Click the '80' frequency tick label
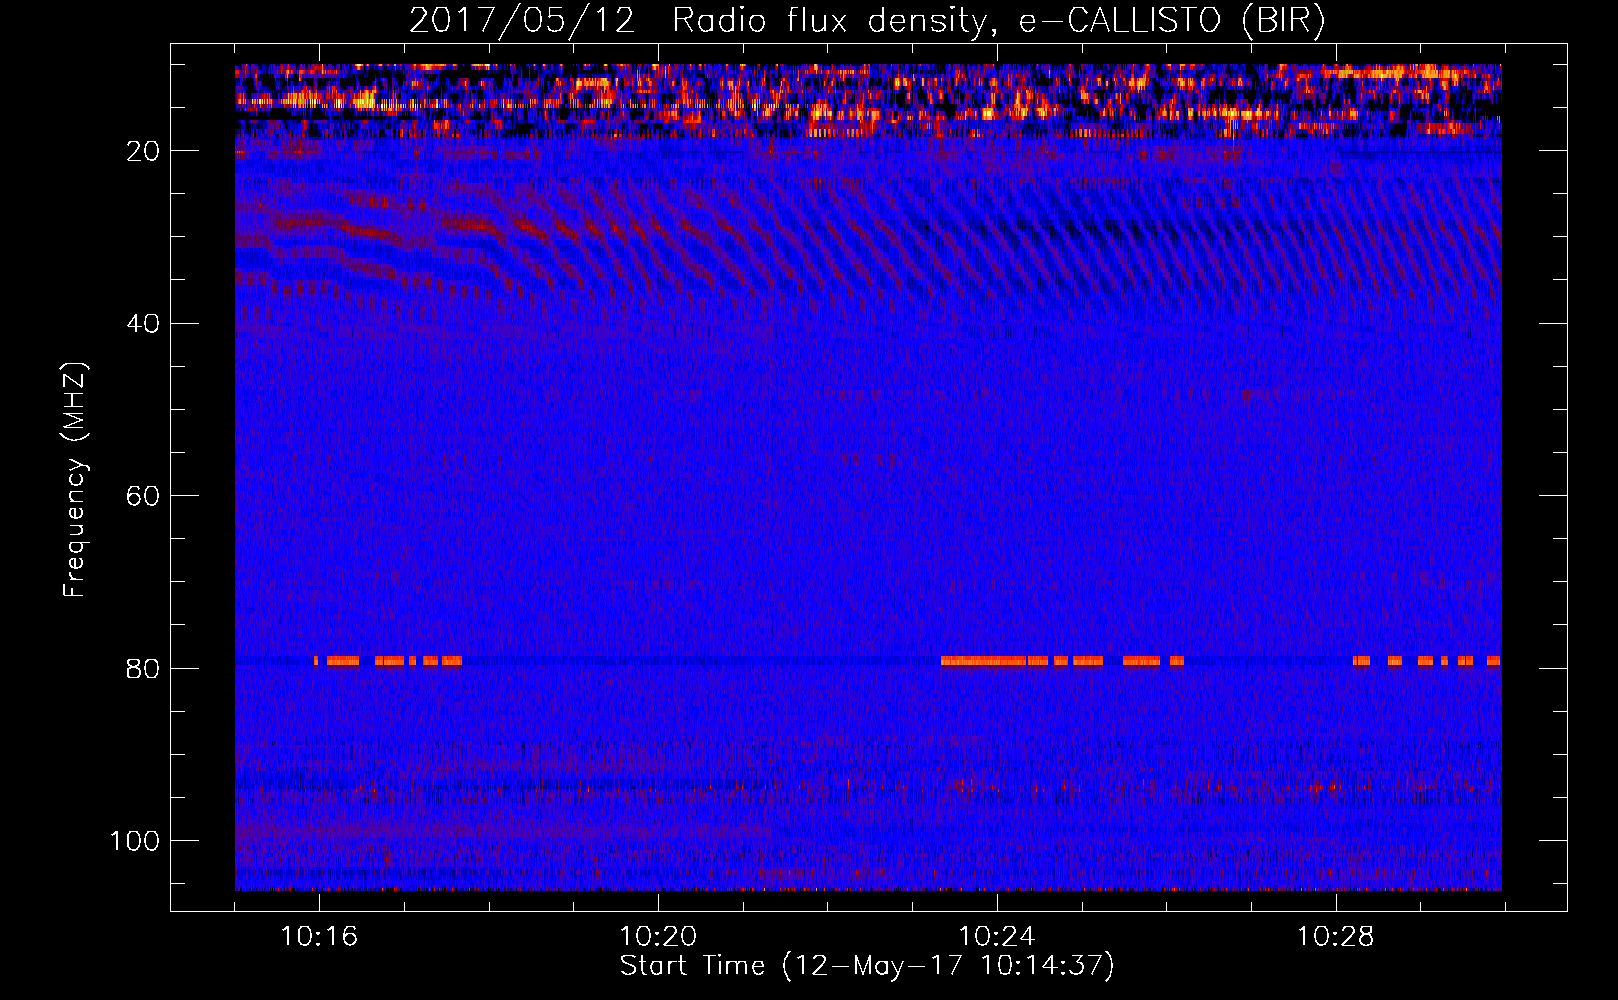The height and width of the screenshot is (1000, 1618). [x=144, y=669]
